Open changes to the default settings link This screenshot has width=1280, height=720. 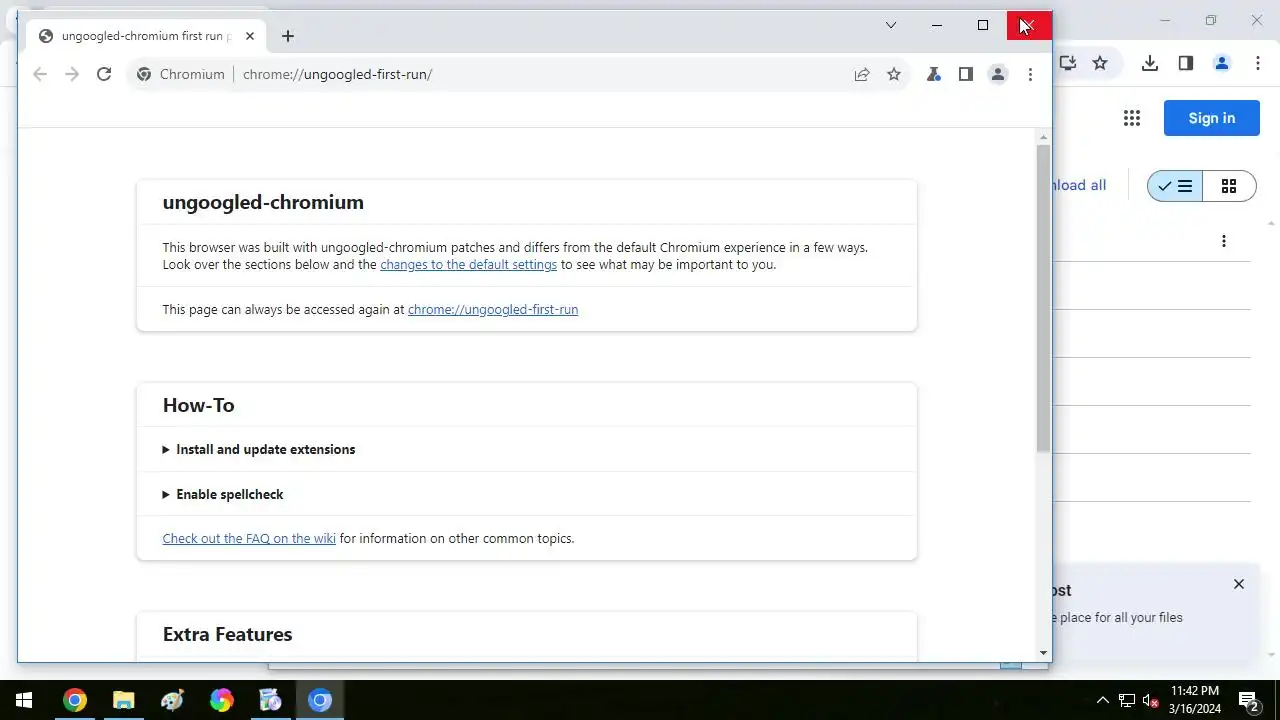468,265
